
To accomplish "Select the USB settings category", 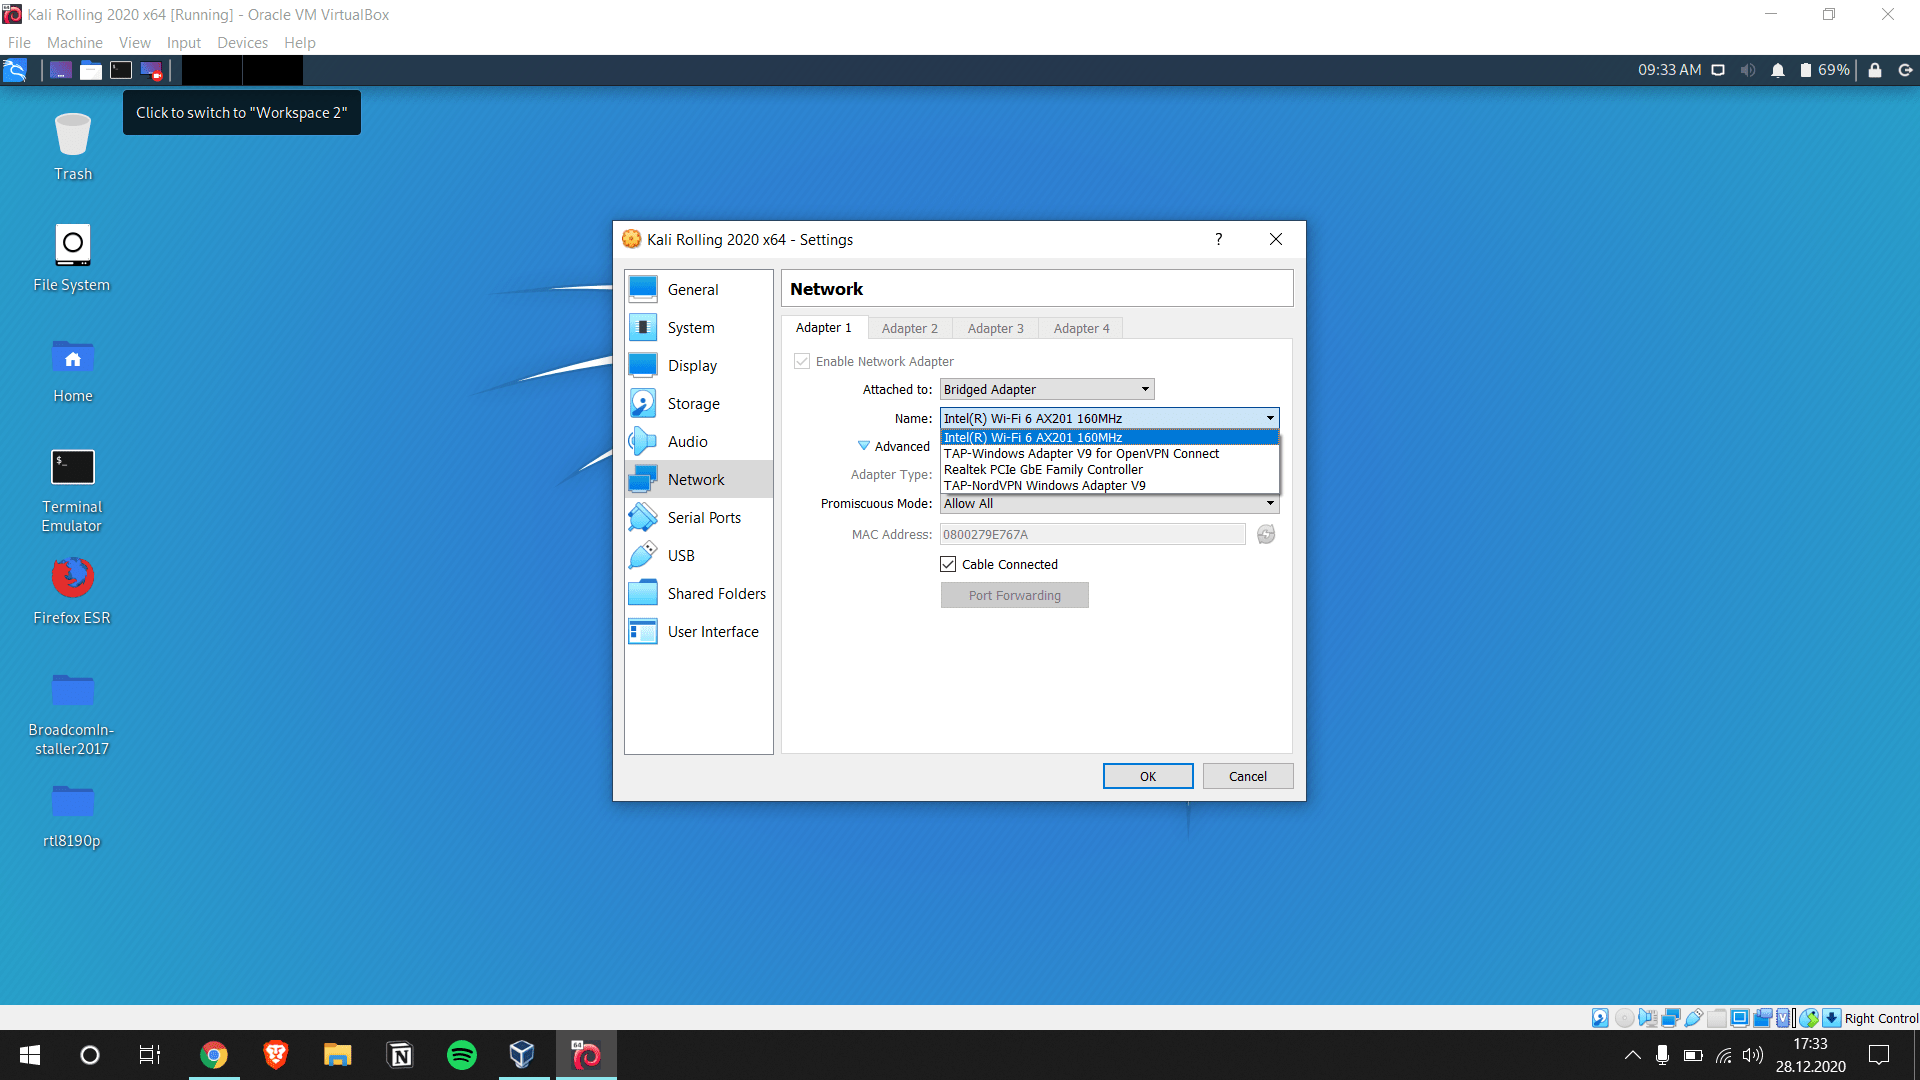I will (x=680, y=556).
